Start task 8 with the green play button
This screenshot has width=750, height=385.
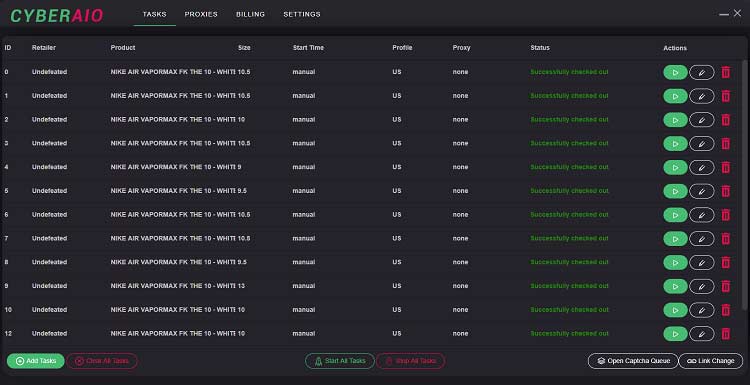(675, 263)
